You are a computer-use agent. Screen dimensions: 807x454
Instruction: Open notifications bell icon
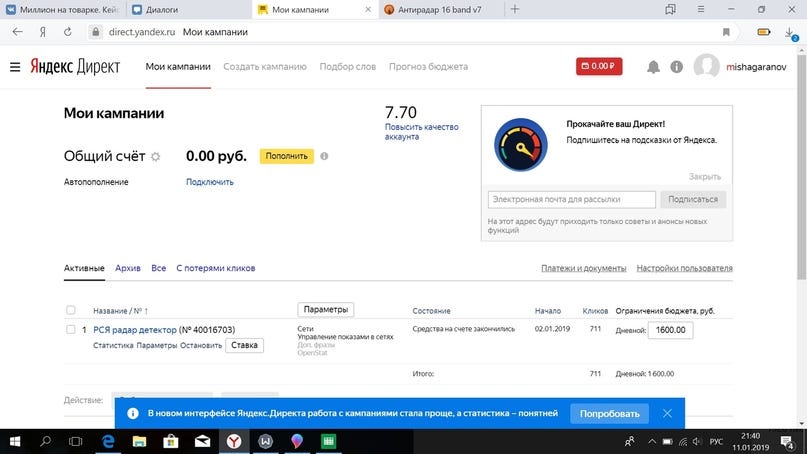pos(653,67)
